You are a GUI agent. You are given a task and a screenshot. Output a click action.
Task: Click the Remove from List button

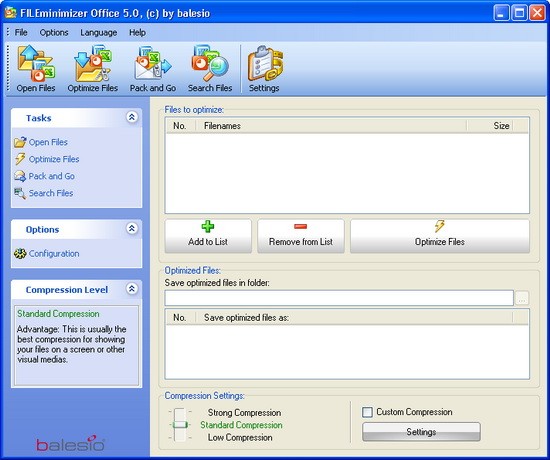point(301,236)
